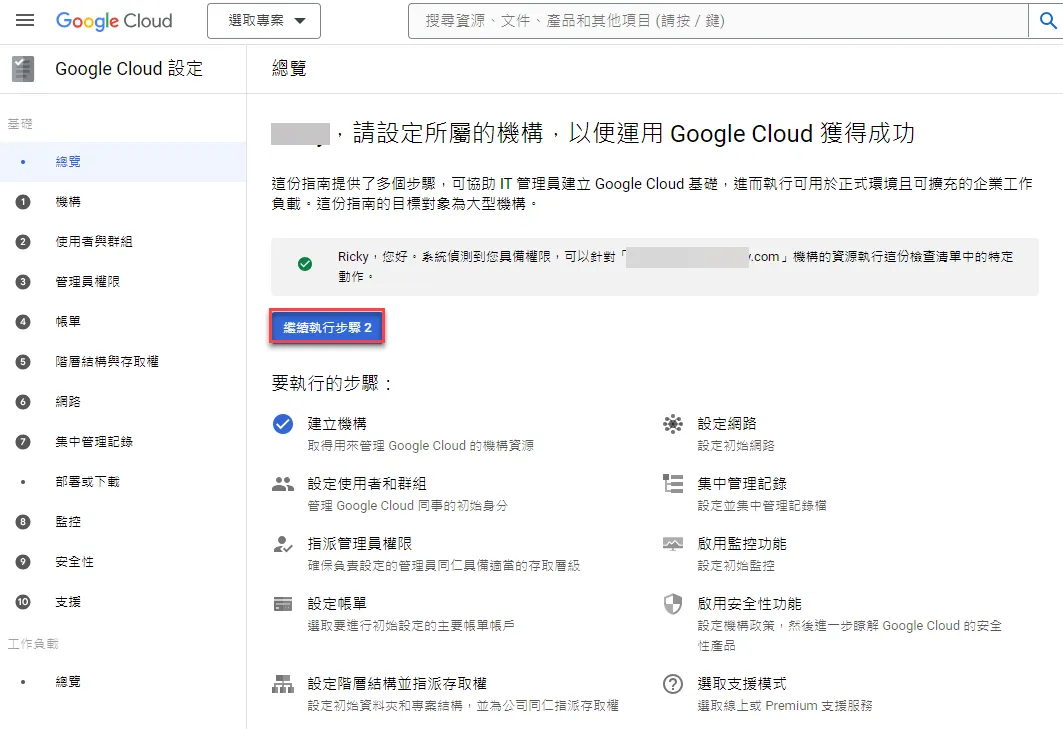Click the search magnifier icon

(1048, 21)
